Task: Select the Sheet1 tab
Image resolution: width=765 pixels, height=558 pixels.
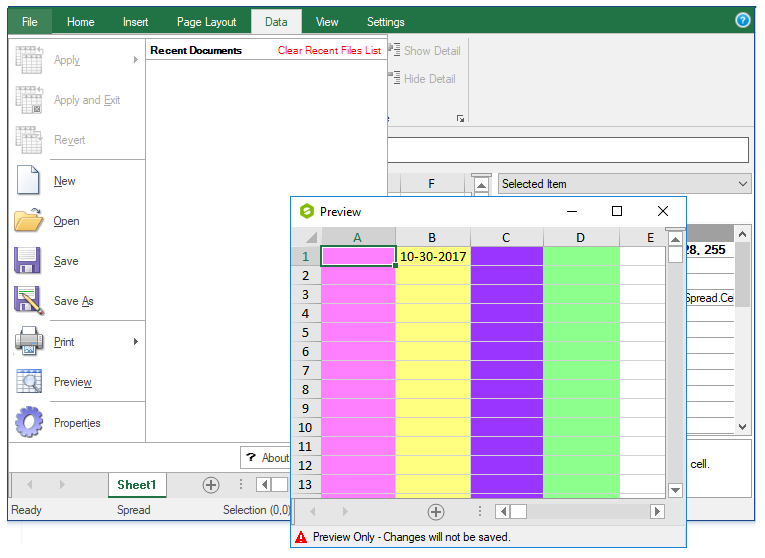Action: point(137,485)
